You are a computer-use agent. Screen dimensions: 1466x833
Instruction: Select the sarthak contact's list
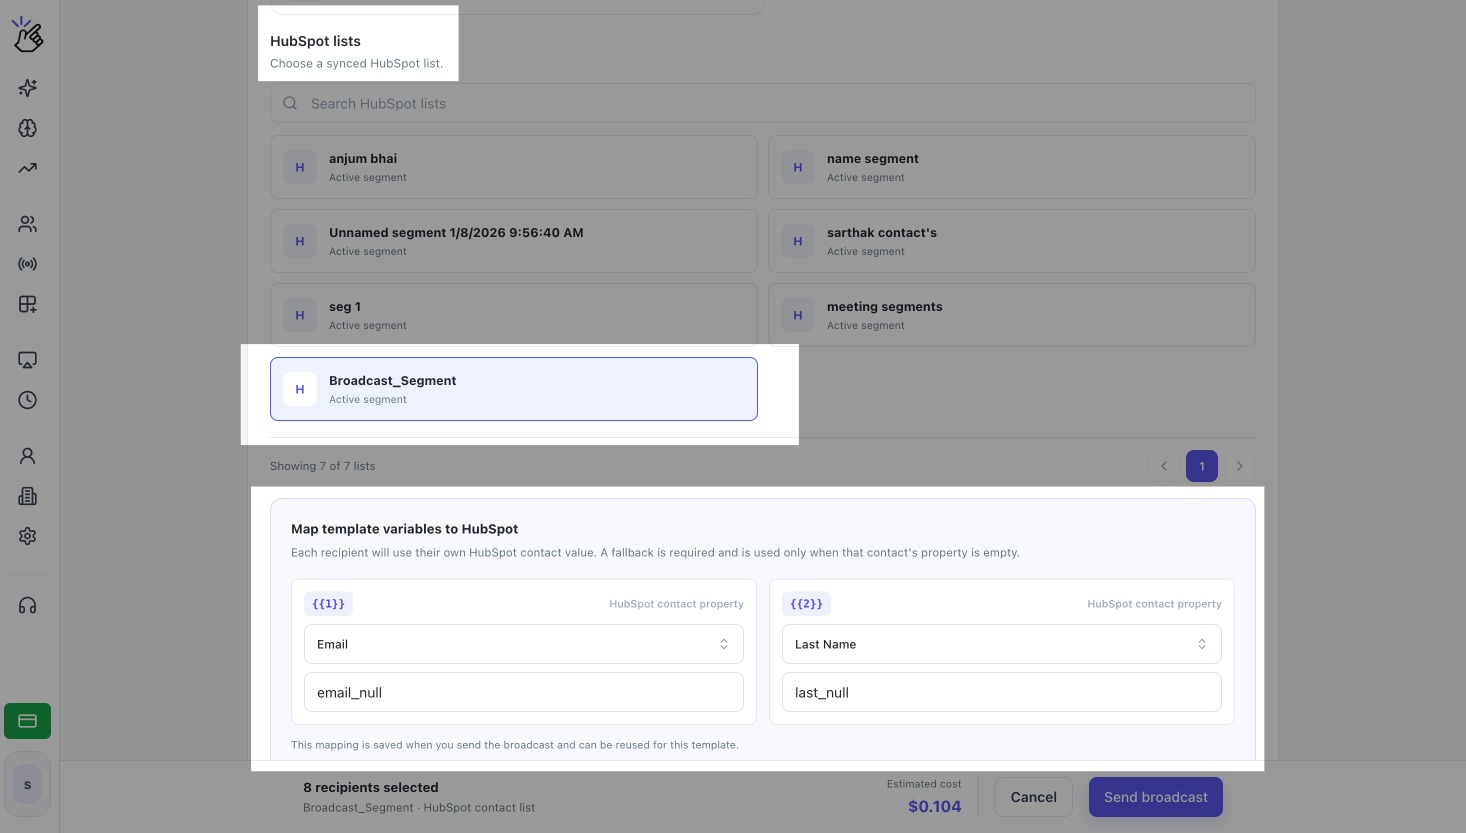pyautogui.click(x=1012, y=241)
